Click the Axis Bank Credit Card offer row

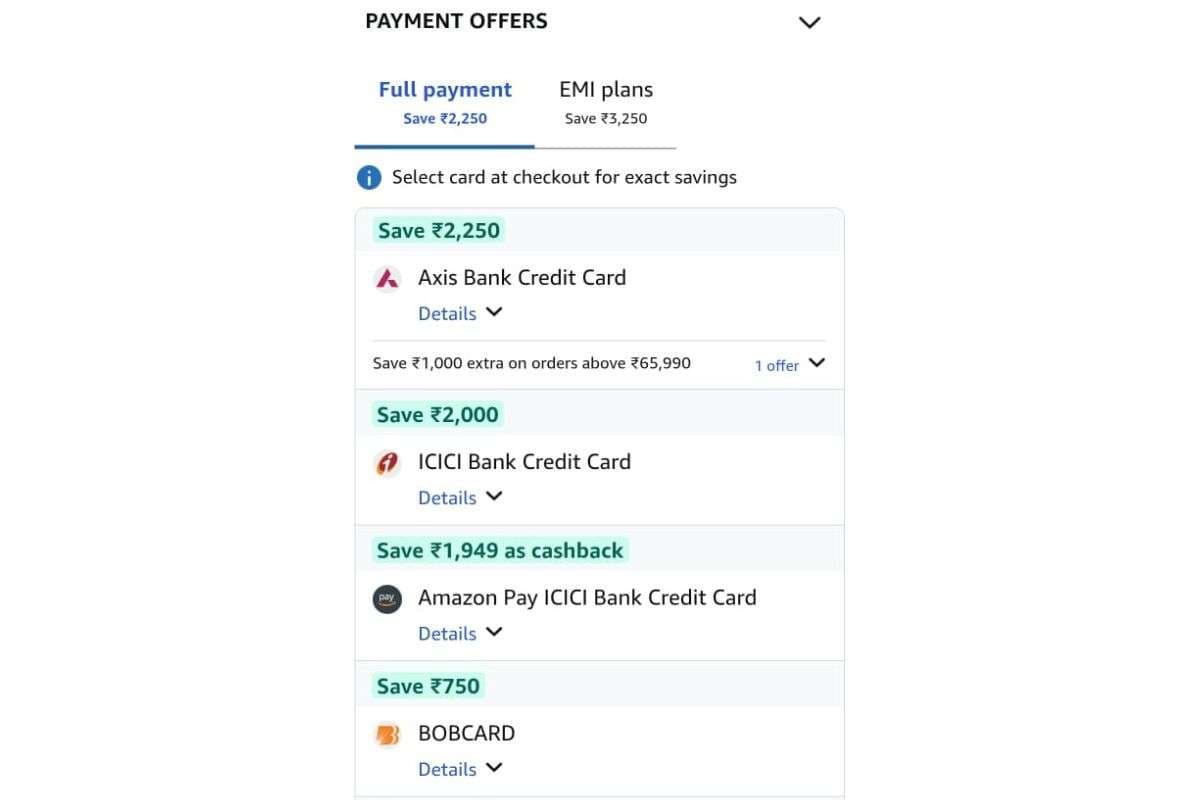pyautogui.click(x=521, y=278)
